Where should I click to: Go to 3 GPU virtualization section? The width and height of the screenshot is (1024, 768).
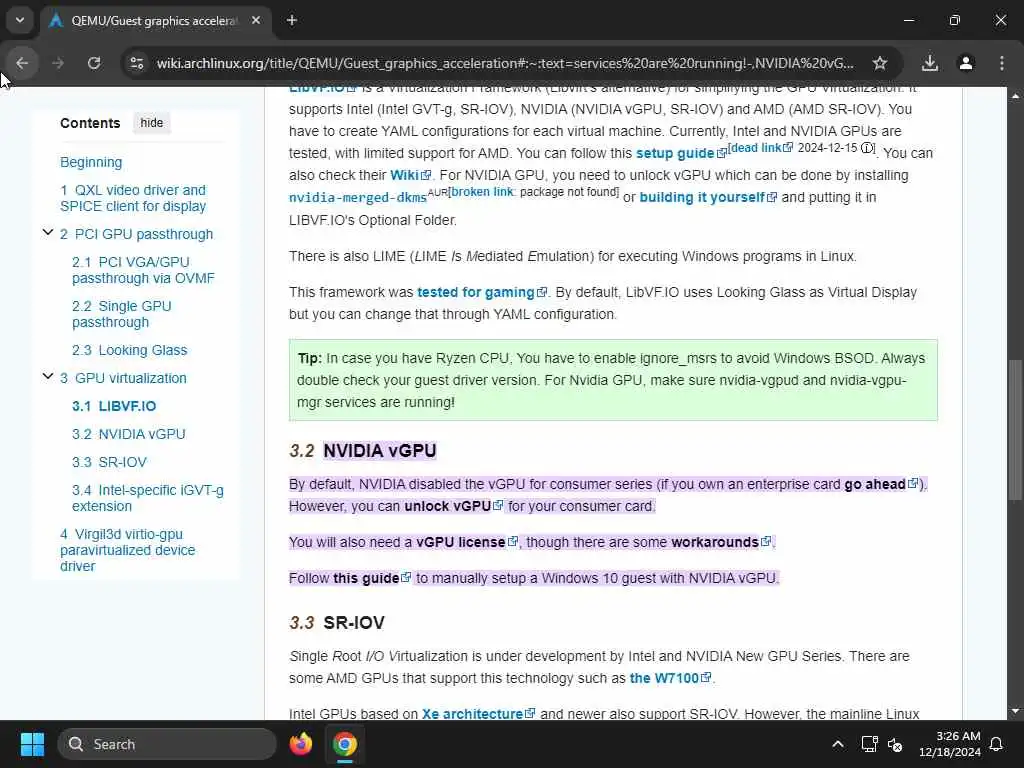(x=123, y=378)
